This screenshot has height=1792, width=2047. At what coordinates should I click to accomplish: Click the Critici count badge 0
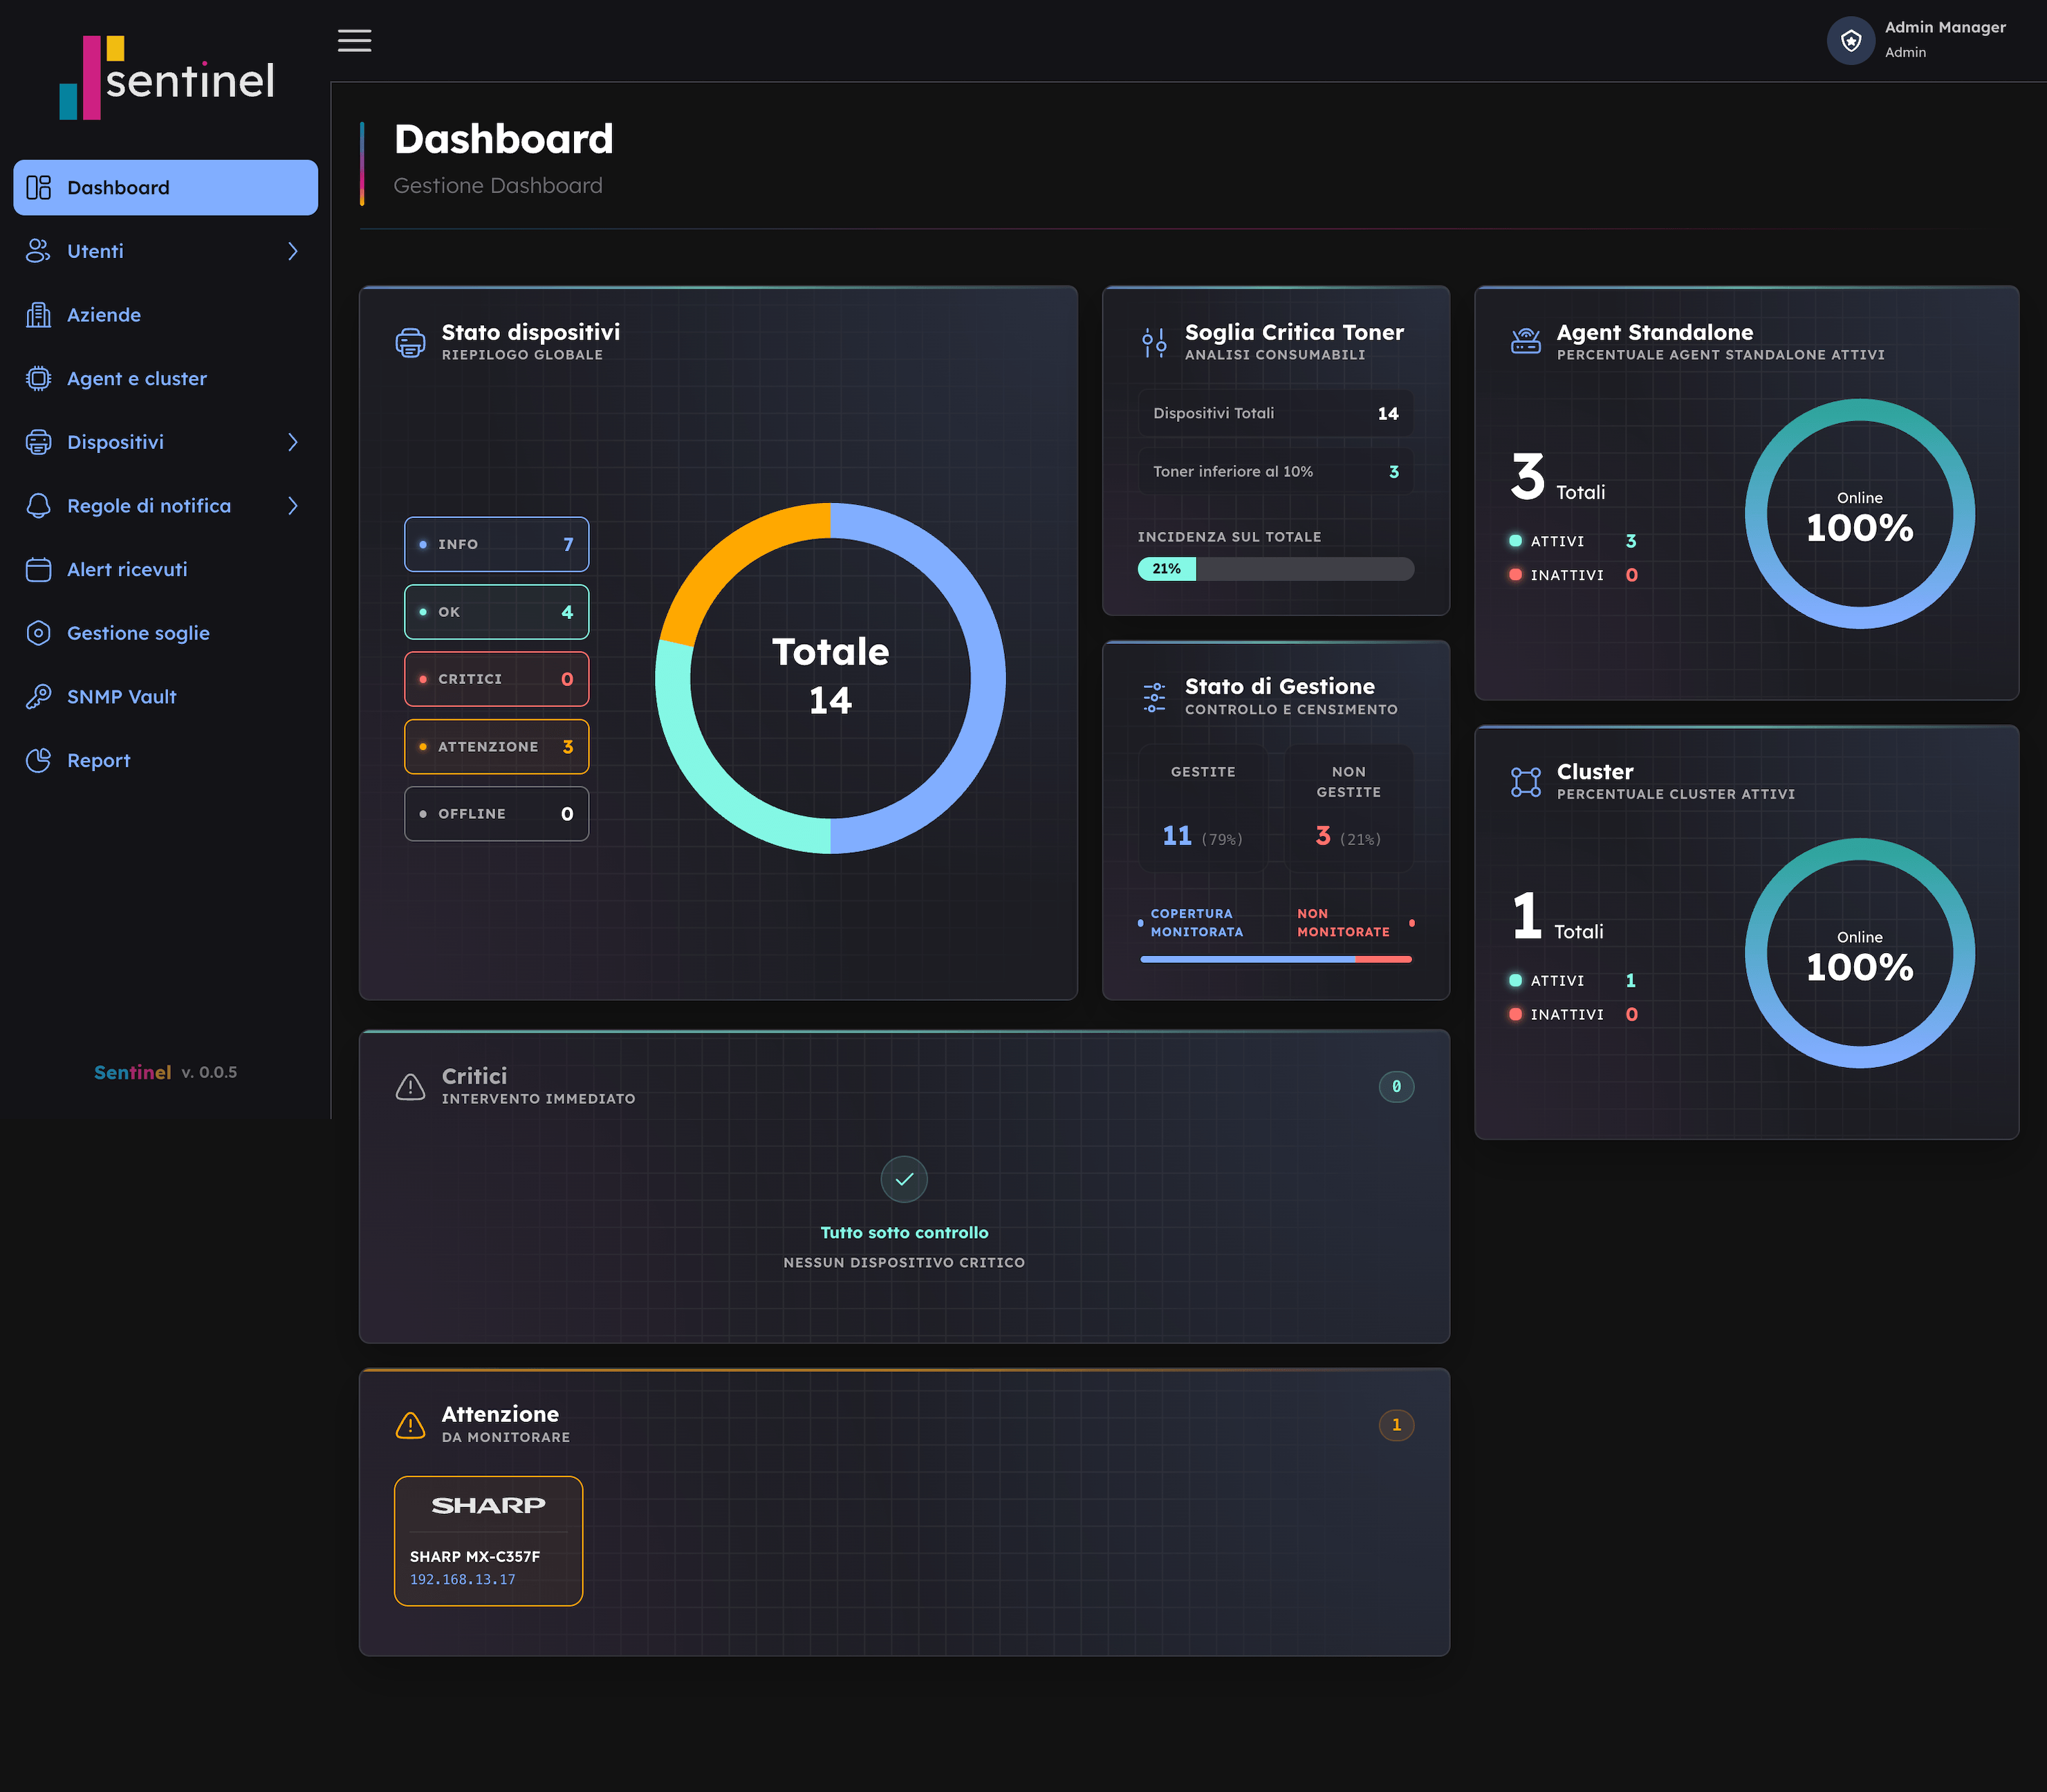pos(1396,1087)
